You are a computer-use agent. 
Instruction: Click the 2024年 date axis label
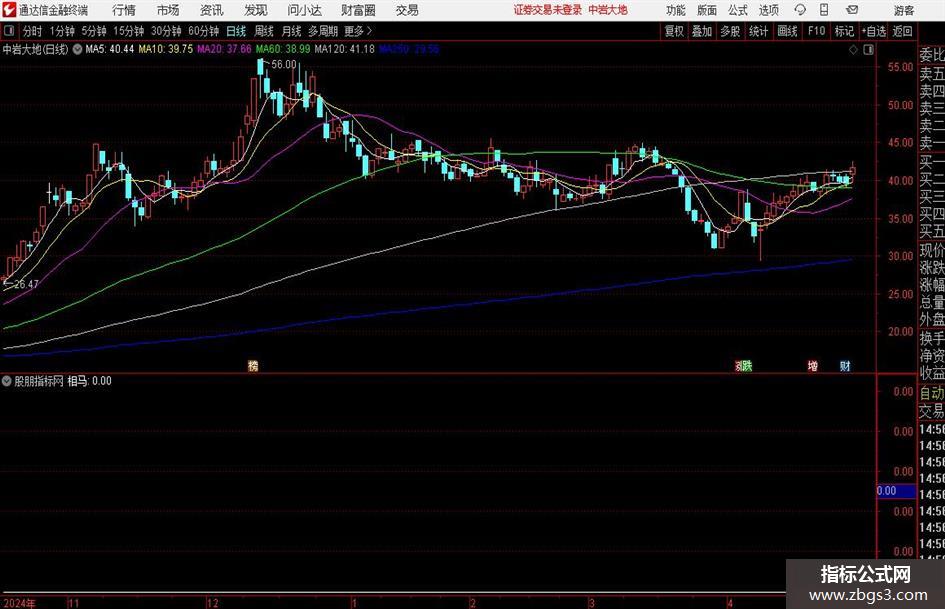click(x=19, y=603)
